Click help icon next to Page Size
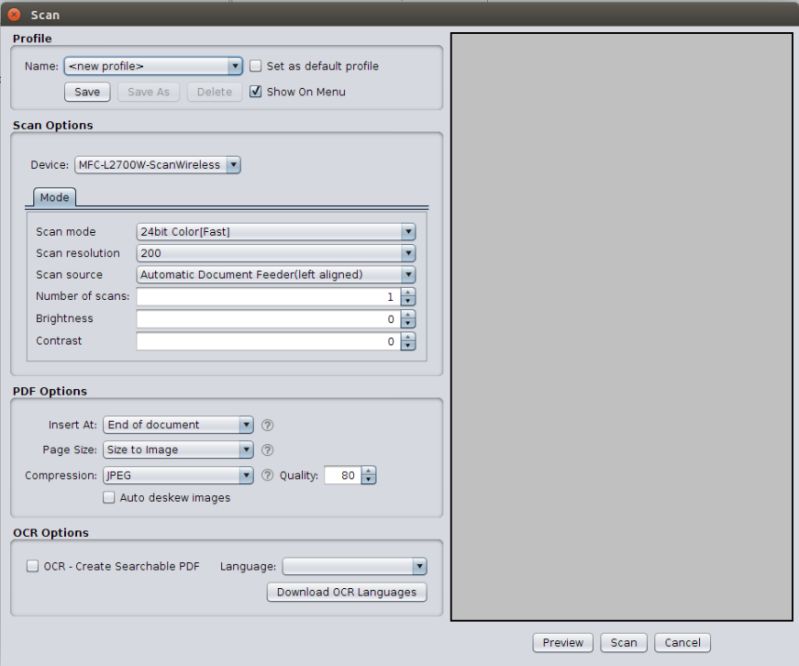 [x=267, y=450]
